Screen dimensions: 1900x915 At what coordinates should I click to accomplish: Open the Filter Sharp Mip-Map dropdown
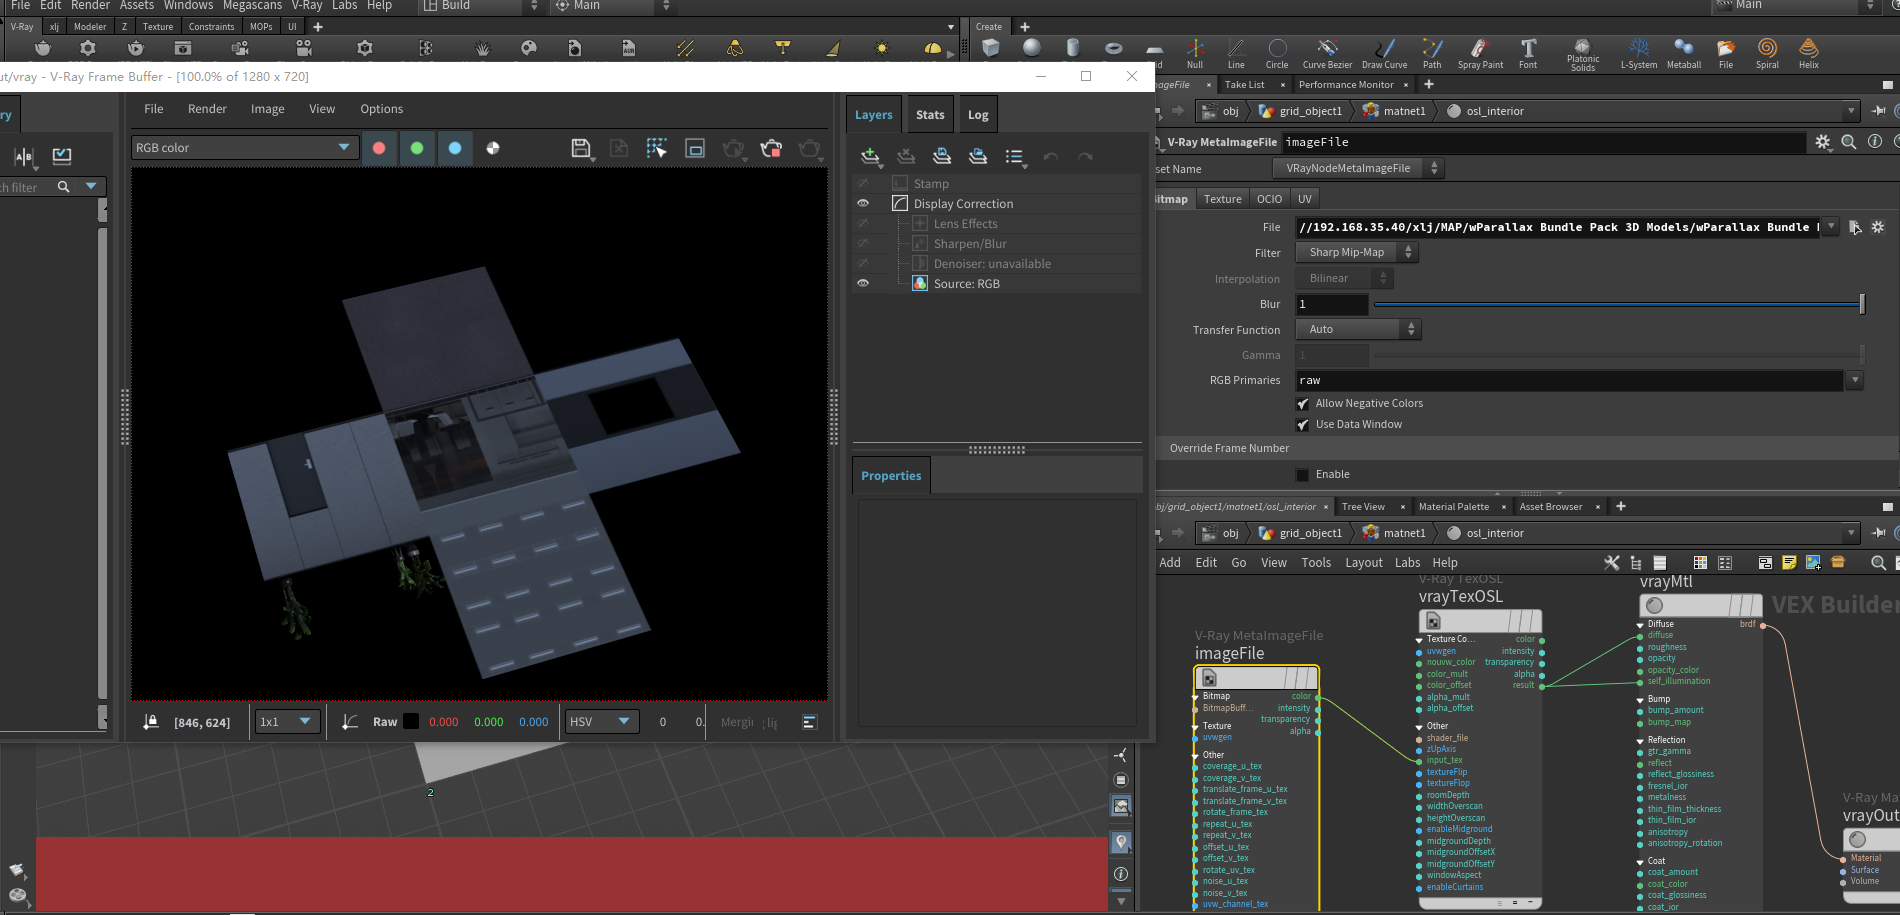(1357, 252)
